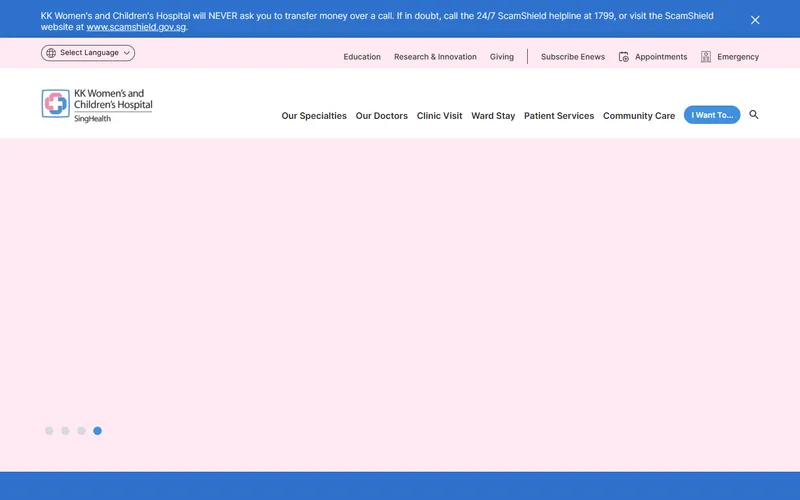The width and height of the screenshot is (800, 500).
Task: Expand the language dropdown chevron arrow
Action: (x=127, y=53)
